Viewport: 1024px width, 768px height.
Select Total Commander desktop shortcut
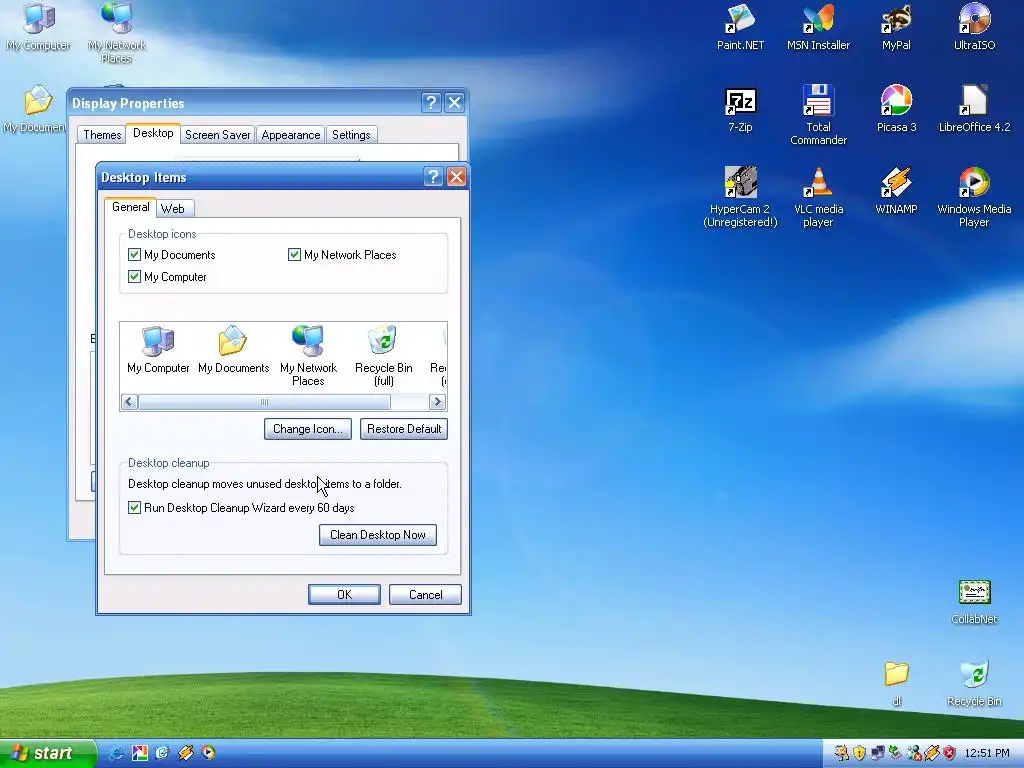[818, 115]
